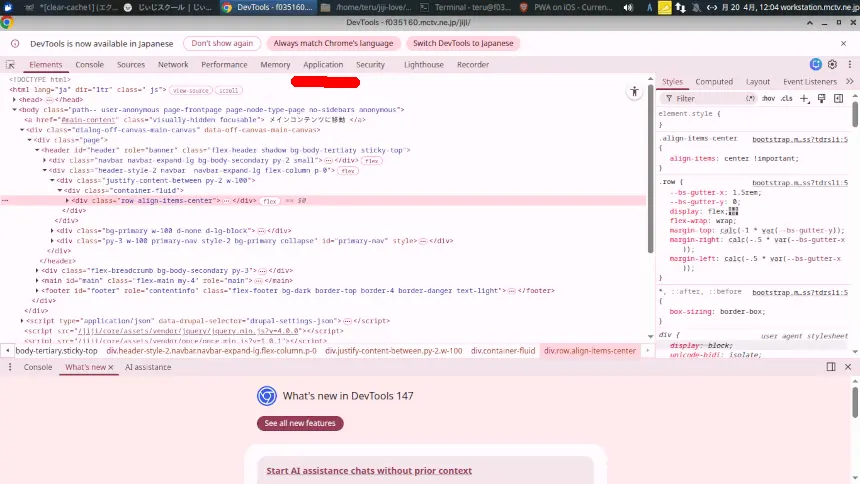860x484 pixels.
Task: Open bootstrap source link for .row rule
Action: (800, 182)
